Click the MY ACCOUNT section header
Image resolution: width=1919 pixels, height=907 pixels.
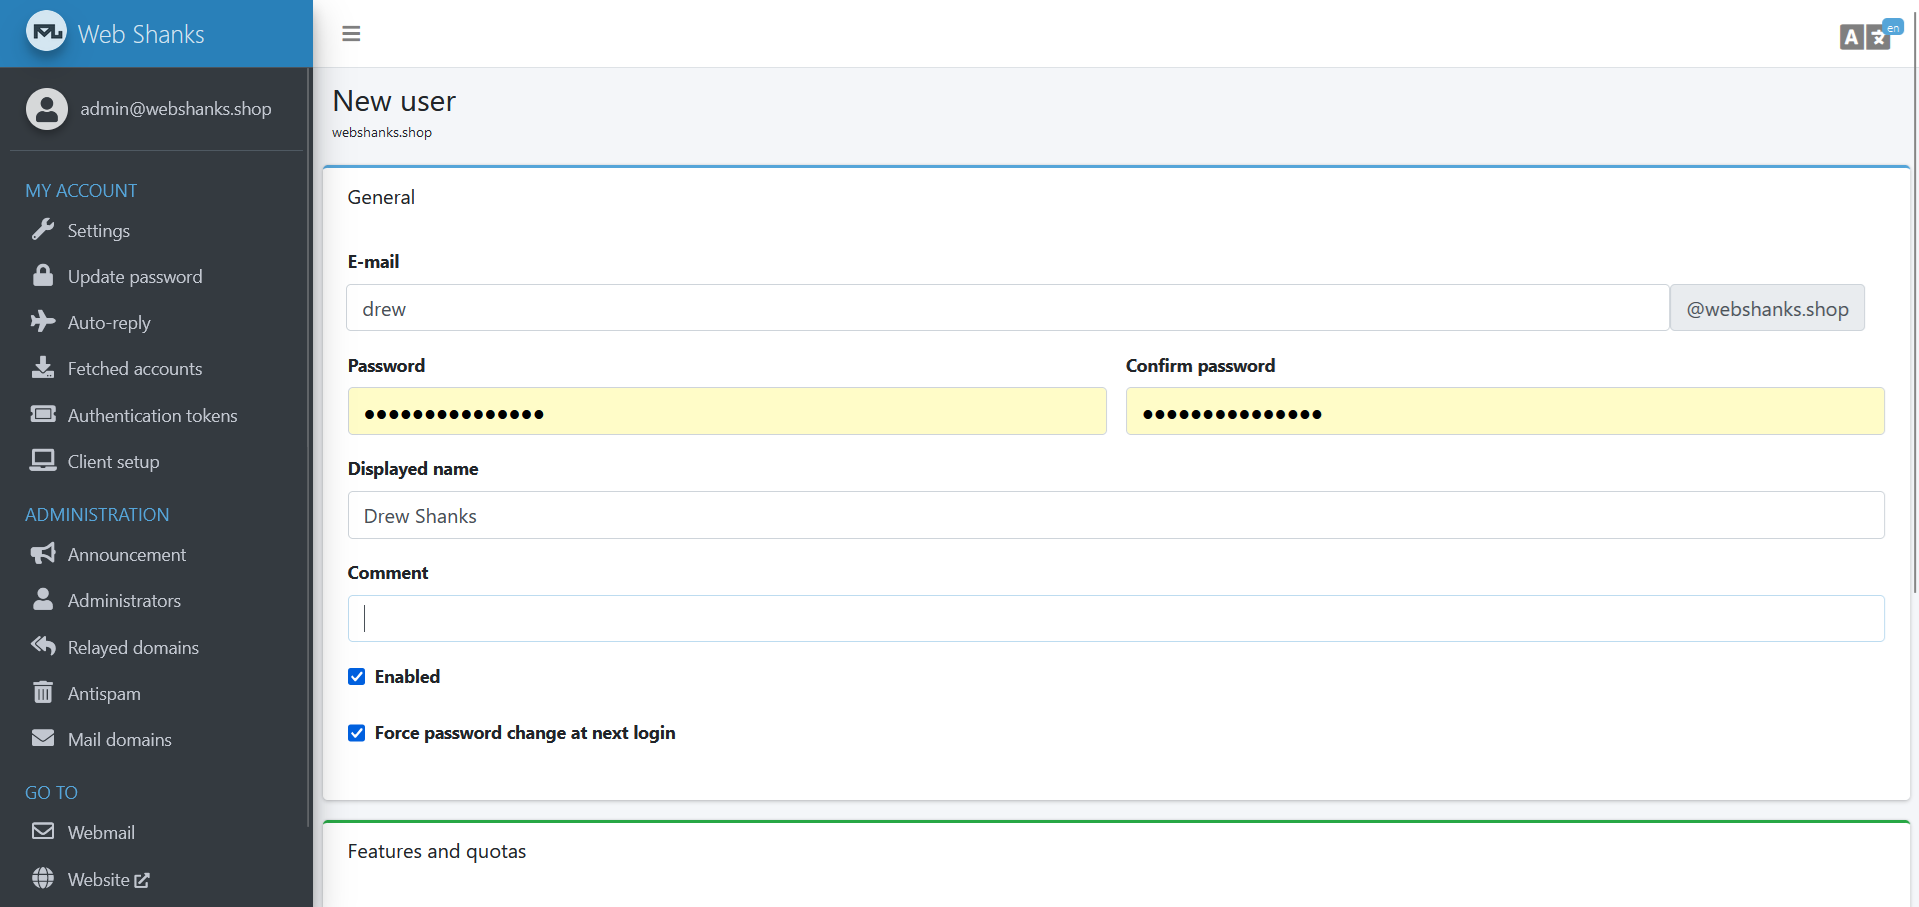(x=81, y=191)
